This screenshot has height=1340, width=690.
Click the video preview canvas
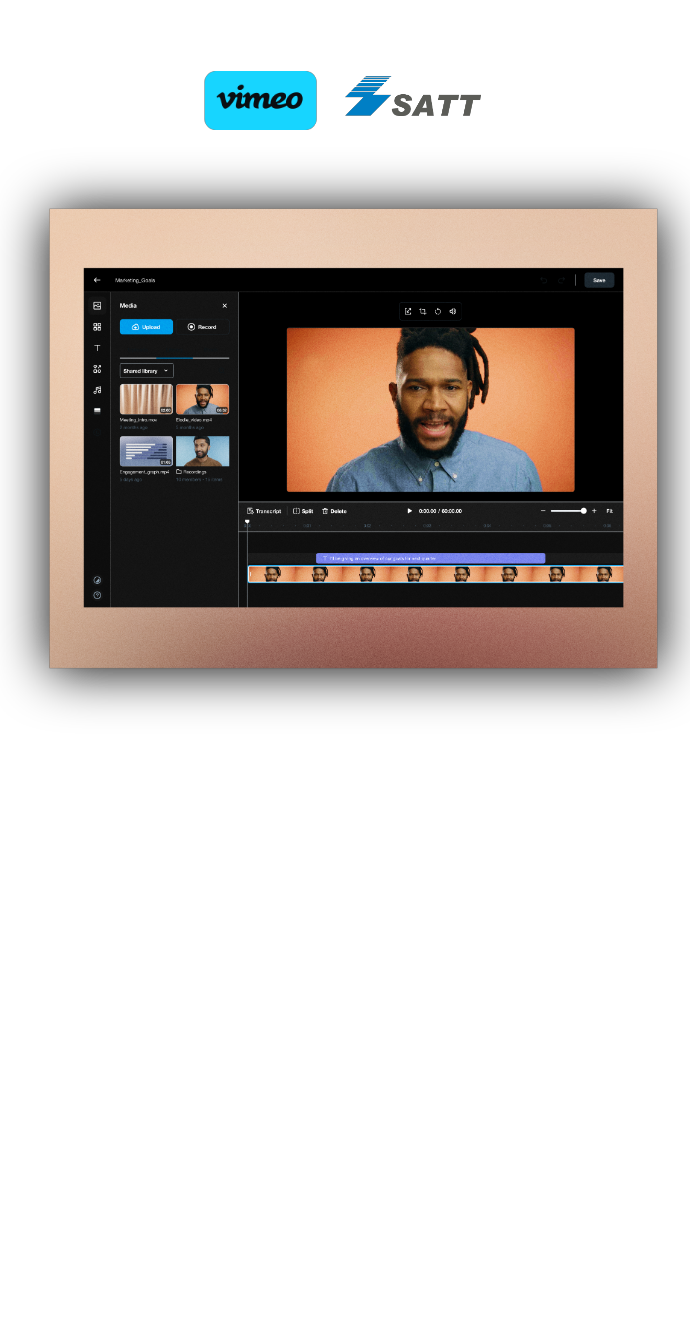click(431, 410)
